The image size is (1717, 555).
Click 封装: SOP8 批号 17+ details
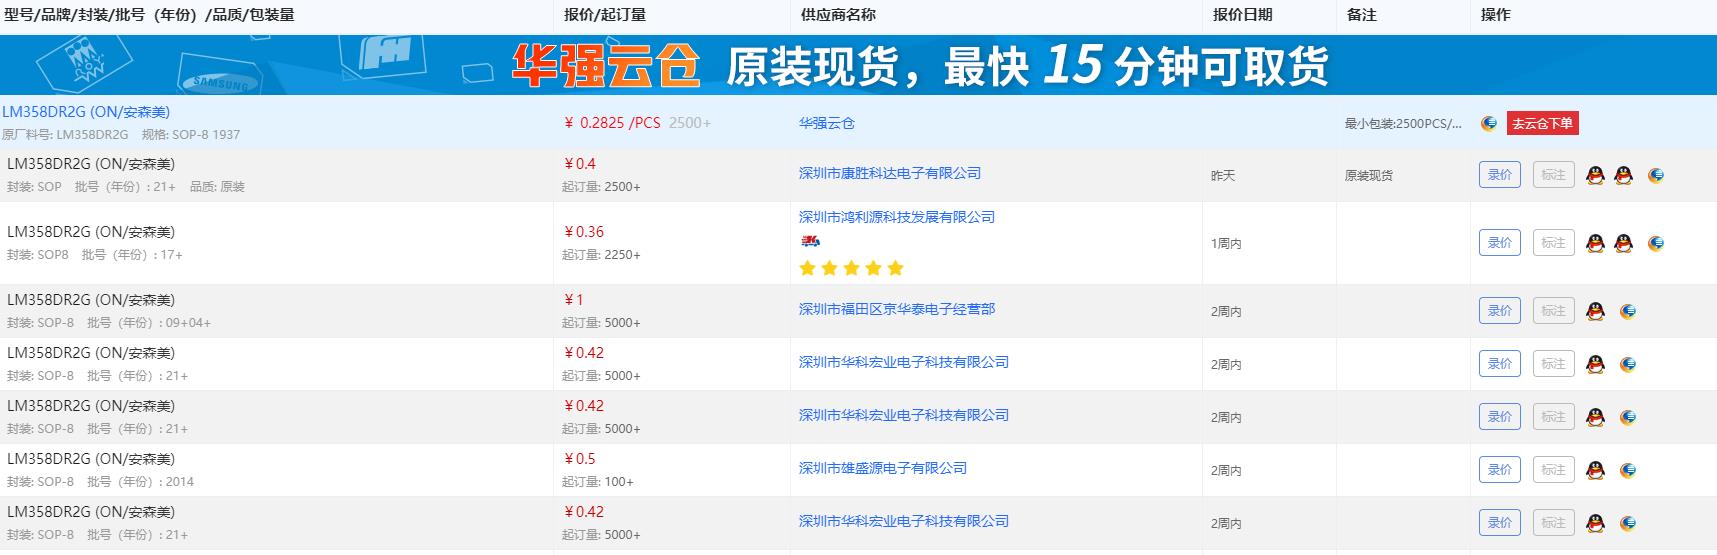point(95,255)
